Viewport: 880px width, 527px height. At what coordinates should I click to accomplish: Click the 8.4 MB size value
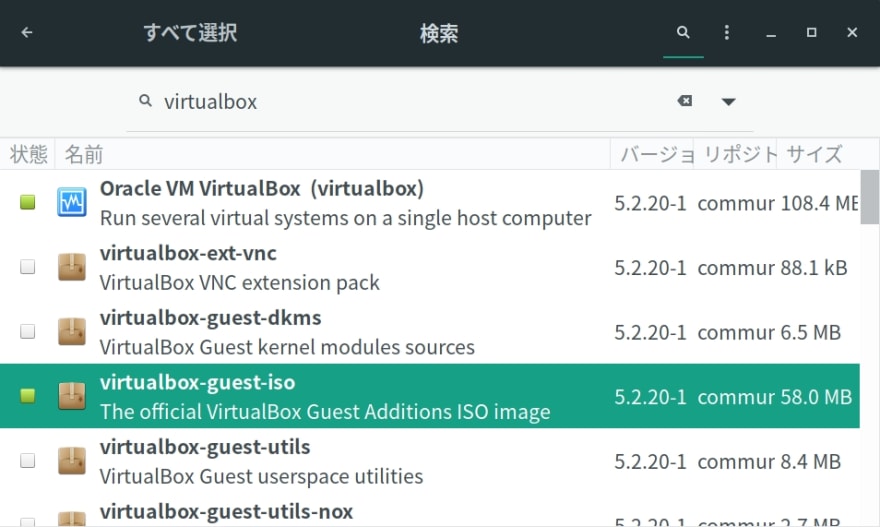click(810, 461)
